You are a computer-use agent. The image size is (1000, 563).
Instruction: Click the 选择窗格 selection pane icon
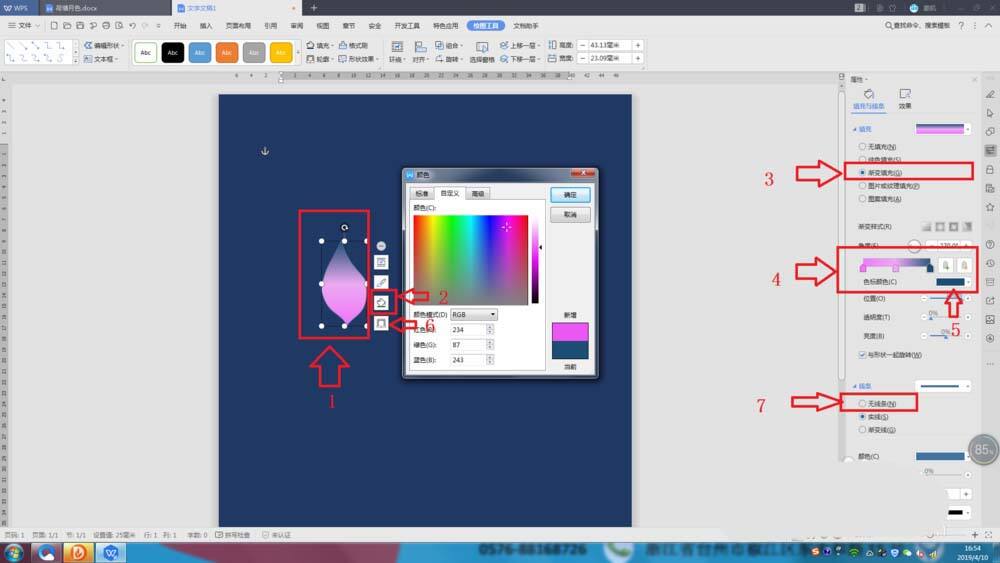pyautogui.click(x=482, y=47)
